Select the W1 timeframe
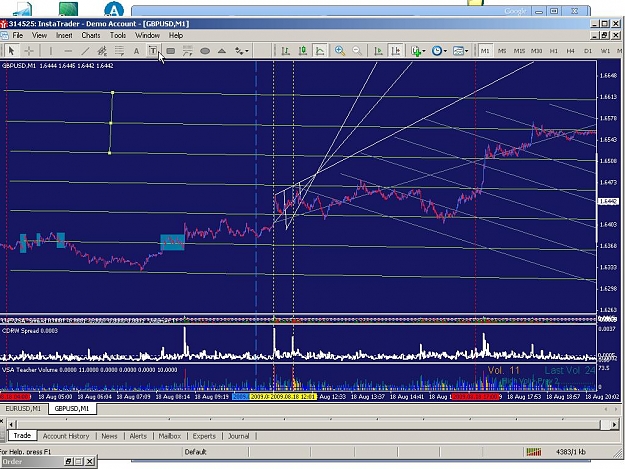Viewport: 625px width, 469px height. point(605,51)
